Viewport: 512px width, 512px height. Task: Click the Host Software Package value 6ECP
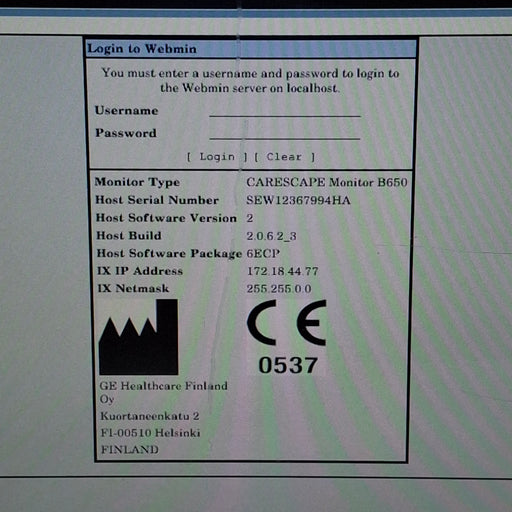pos(263,254)
